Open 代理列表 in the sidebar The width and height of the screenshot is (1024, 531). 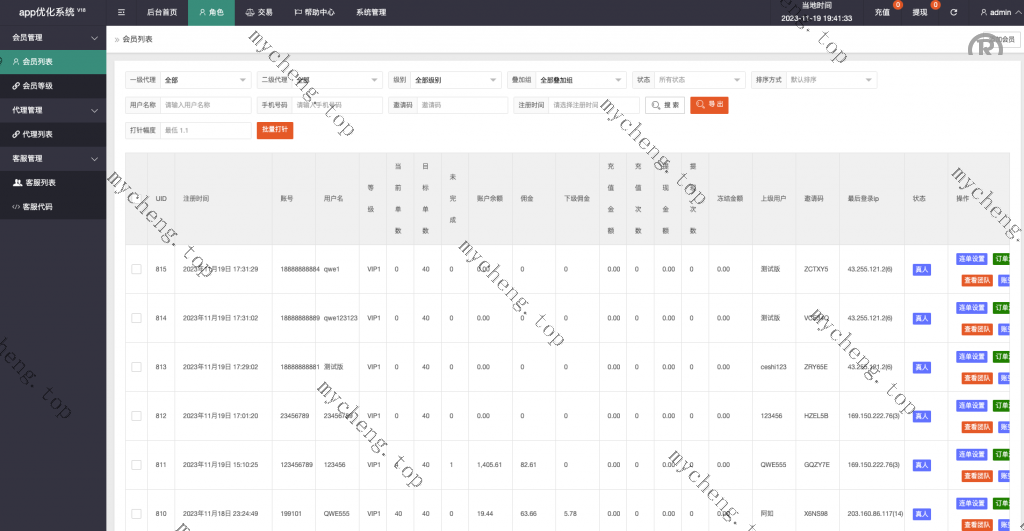click(x=38, y=134)
